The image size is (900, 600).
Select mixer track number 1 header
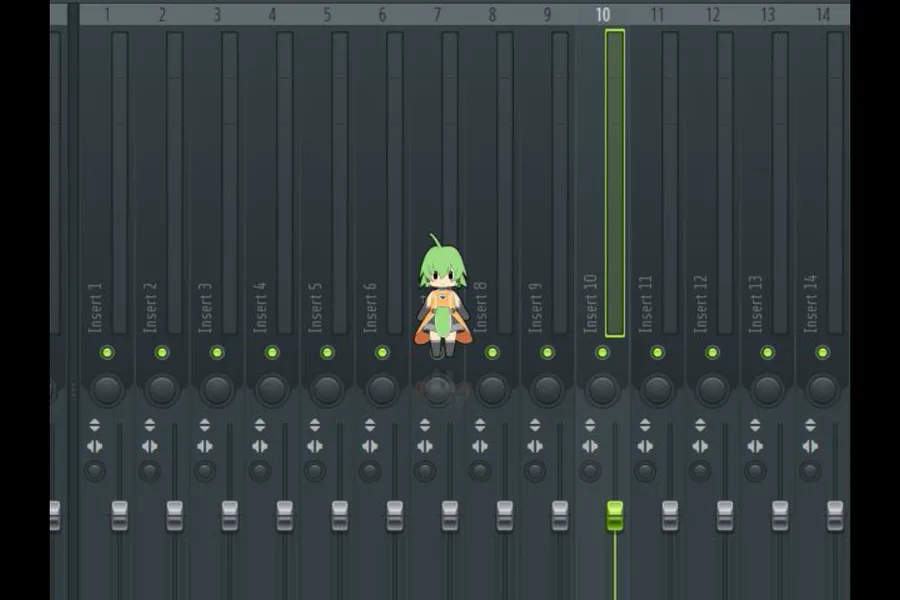tap(107, 15)
